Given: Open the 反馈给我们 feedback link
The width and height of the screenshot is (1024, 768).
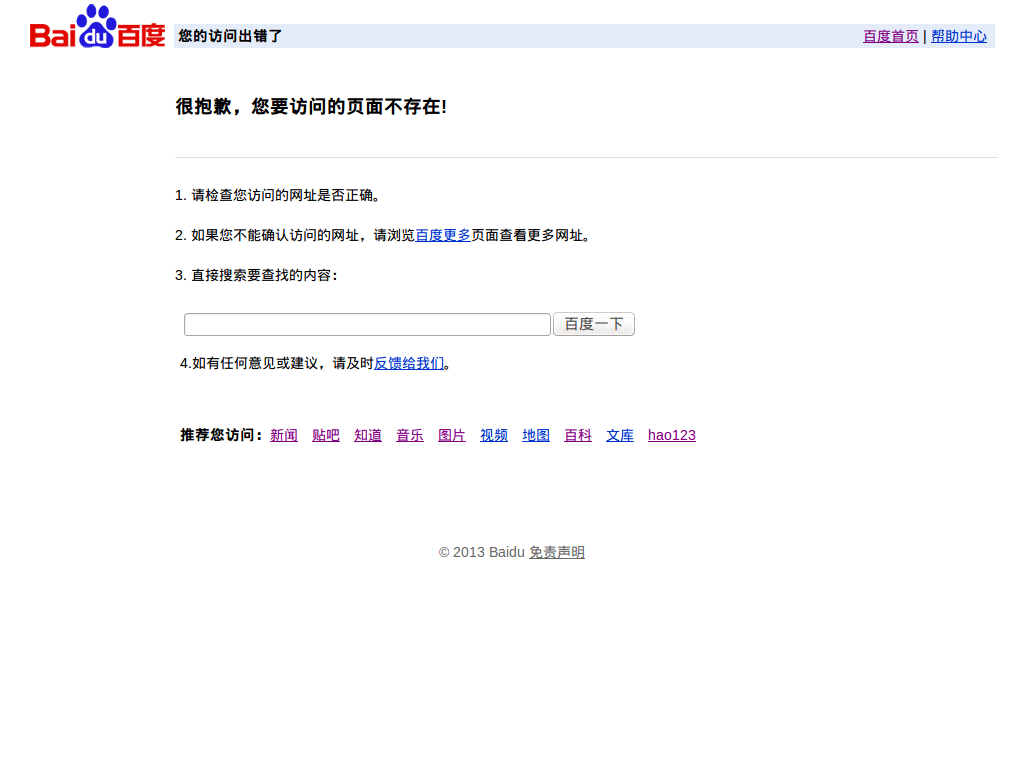Looking at the screenshot, I should pos(408,363).
